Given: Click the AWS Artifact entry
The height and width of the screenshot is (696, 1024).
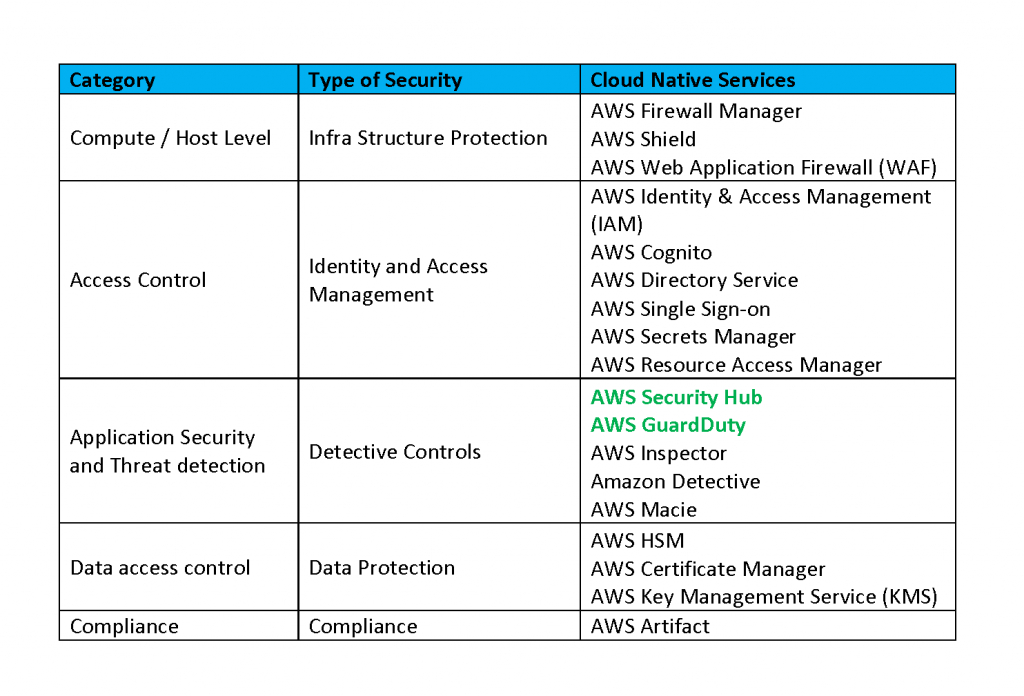Looking at the screenshot, I should [x=650, y=626].
